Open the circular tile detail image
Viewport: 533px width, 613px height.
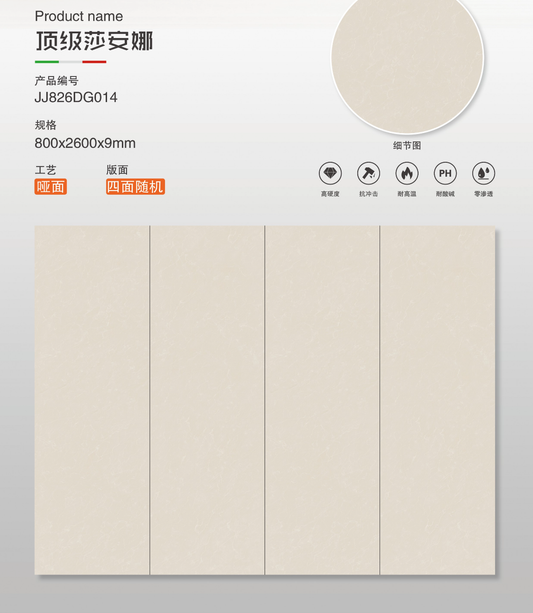(x=407, y=59)
